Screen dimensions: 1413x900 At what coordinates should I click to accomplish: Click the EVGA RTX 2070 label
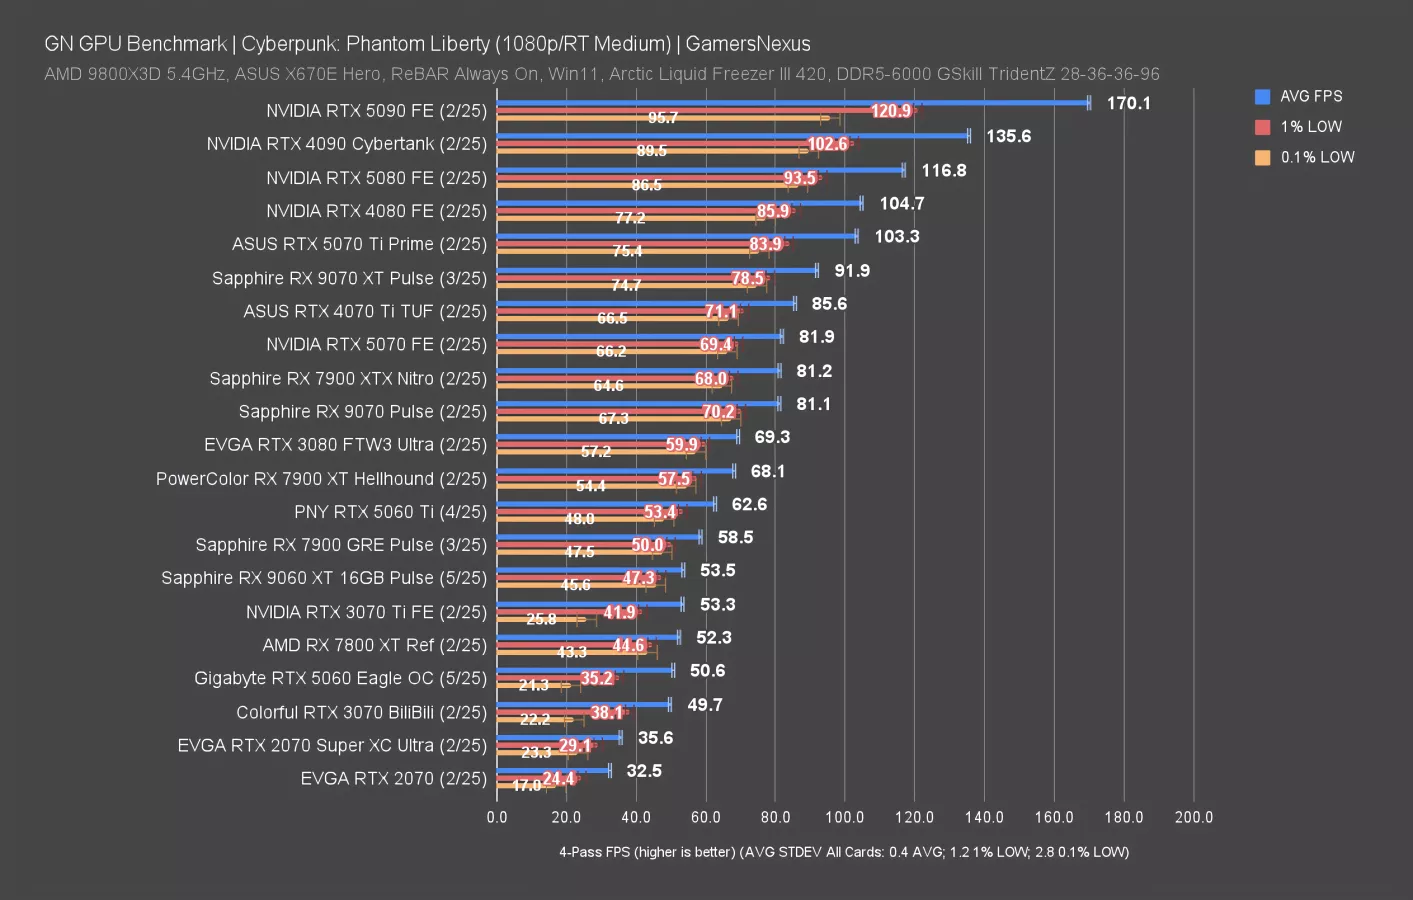393,778
